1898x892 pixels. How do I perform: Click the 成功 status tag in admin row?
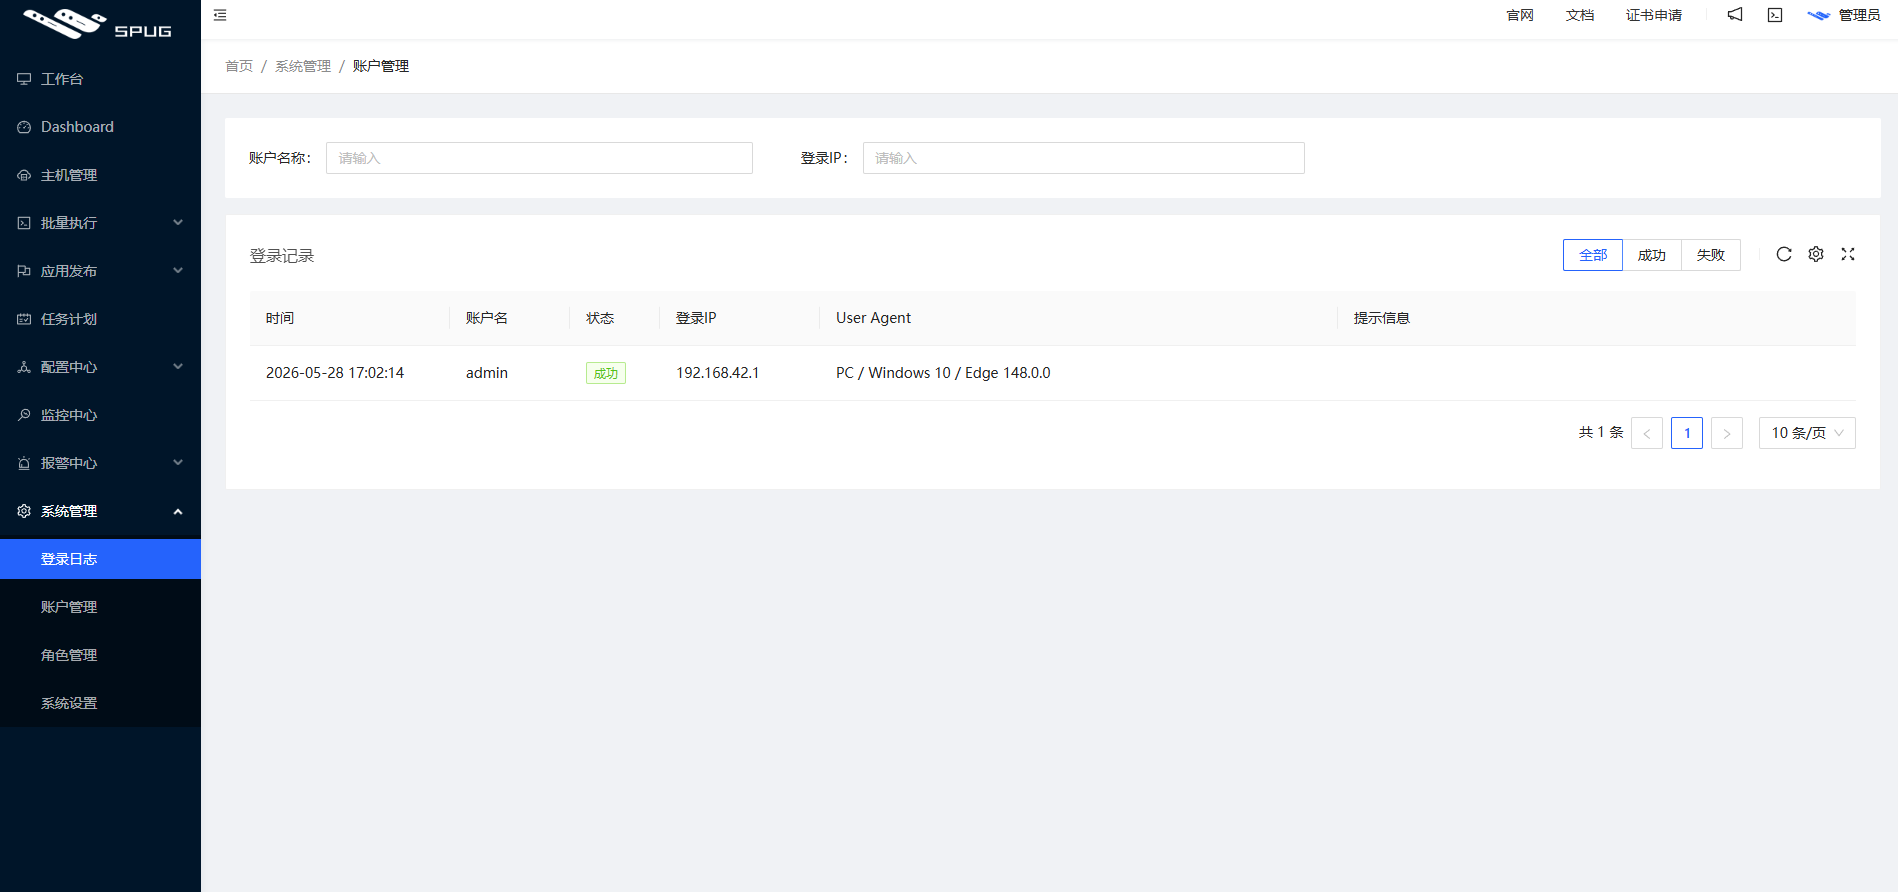(x=606, y=373)
